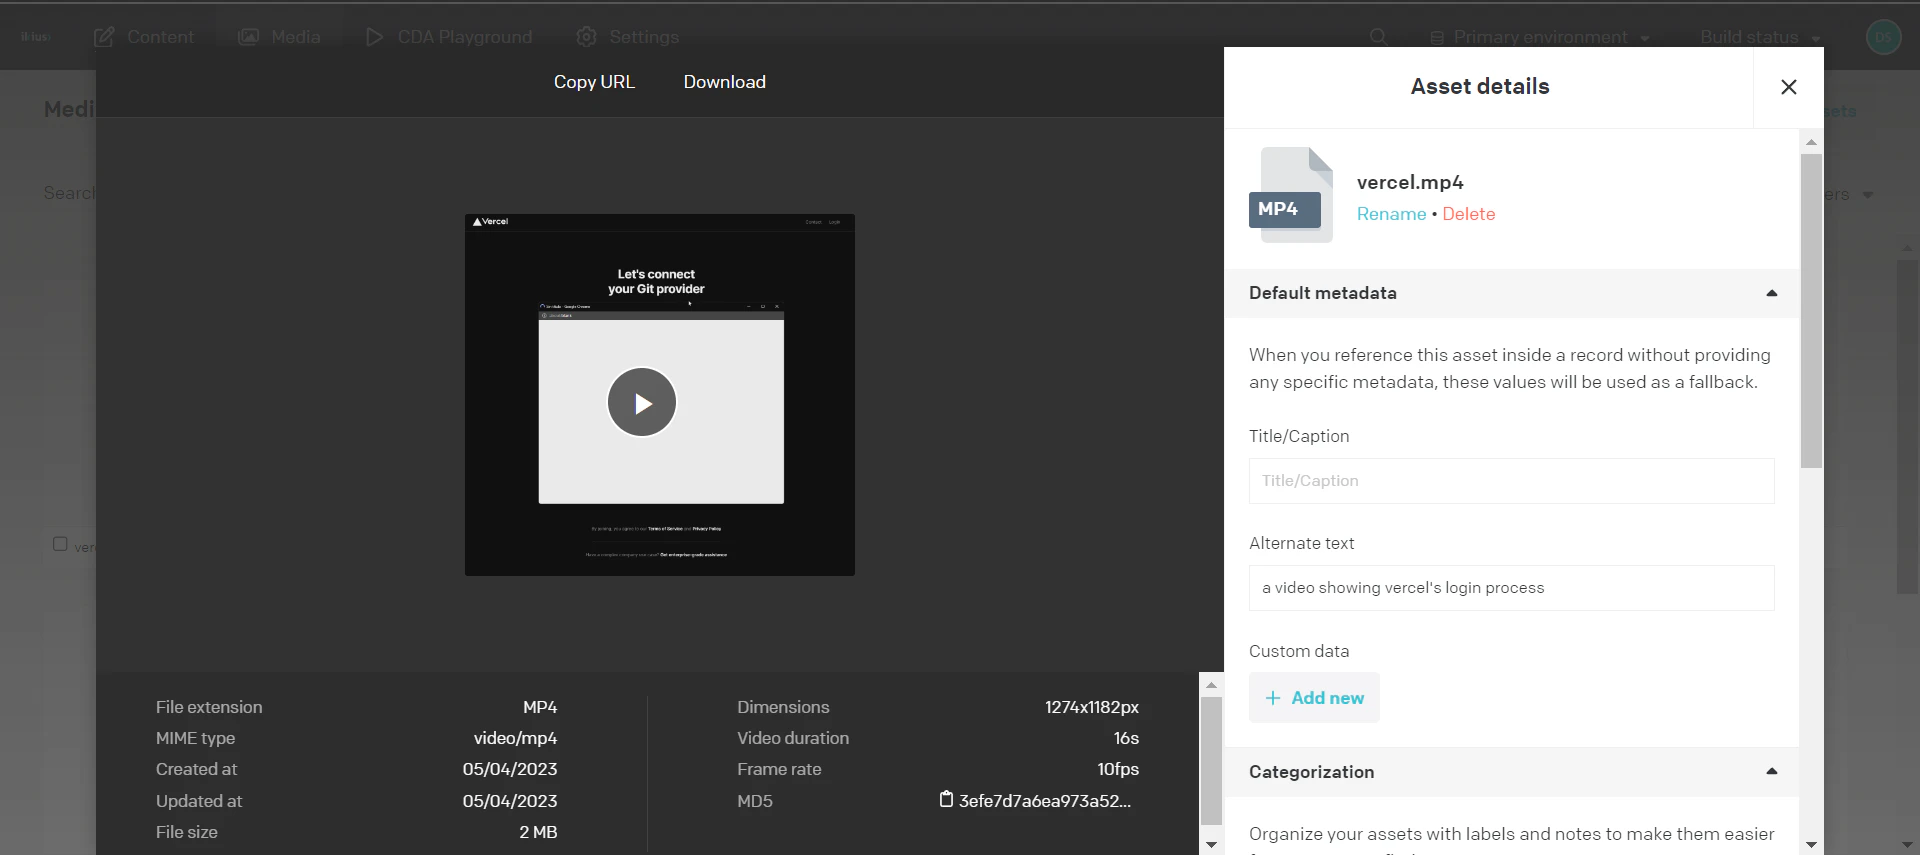This screenshot has width=1920, height=855.
Task: Download the vercel.mp4 asset
Action: (724, 82)
